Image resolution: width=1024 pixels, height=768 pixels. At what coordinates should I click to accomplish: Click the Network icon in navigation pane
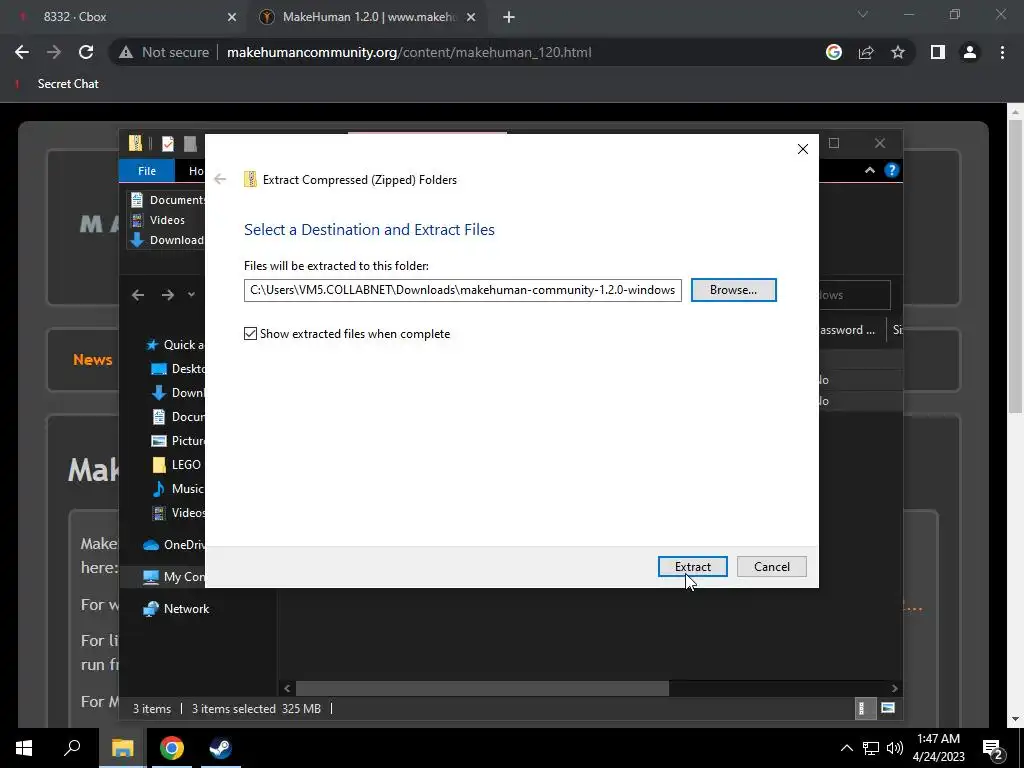pos(151,609)
